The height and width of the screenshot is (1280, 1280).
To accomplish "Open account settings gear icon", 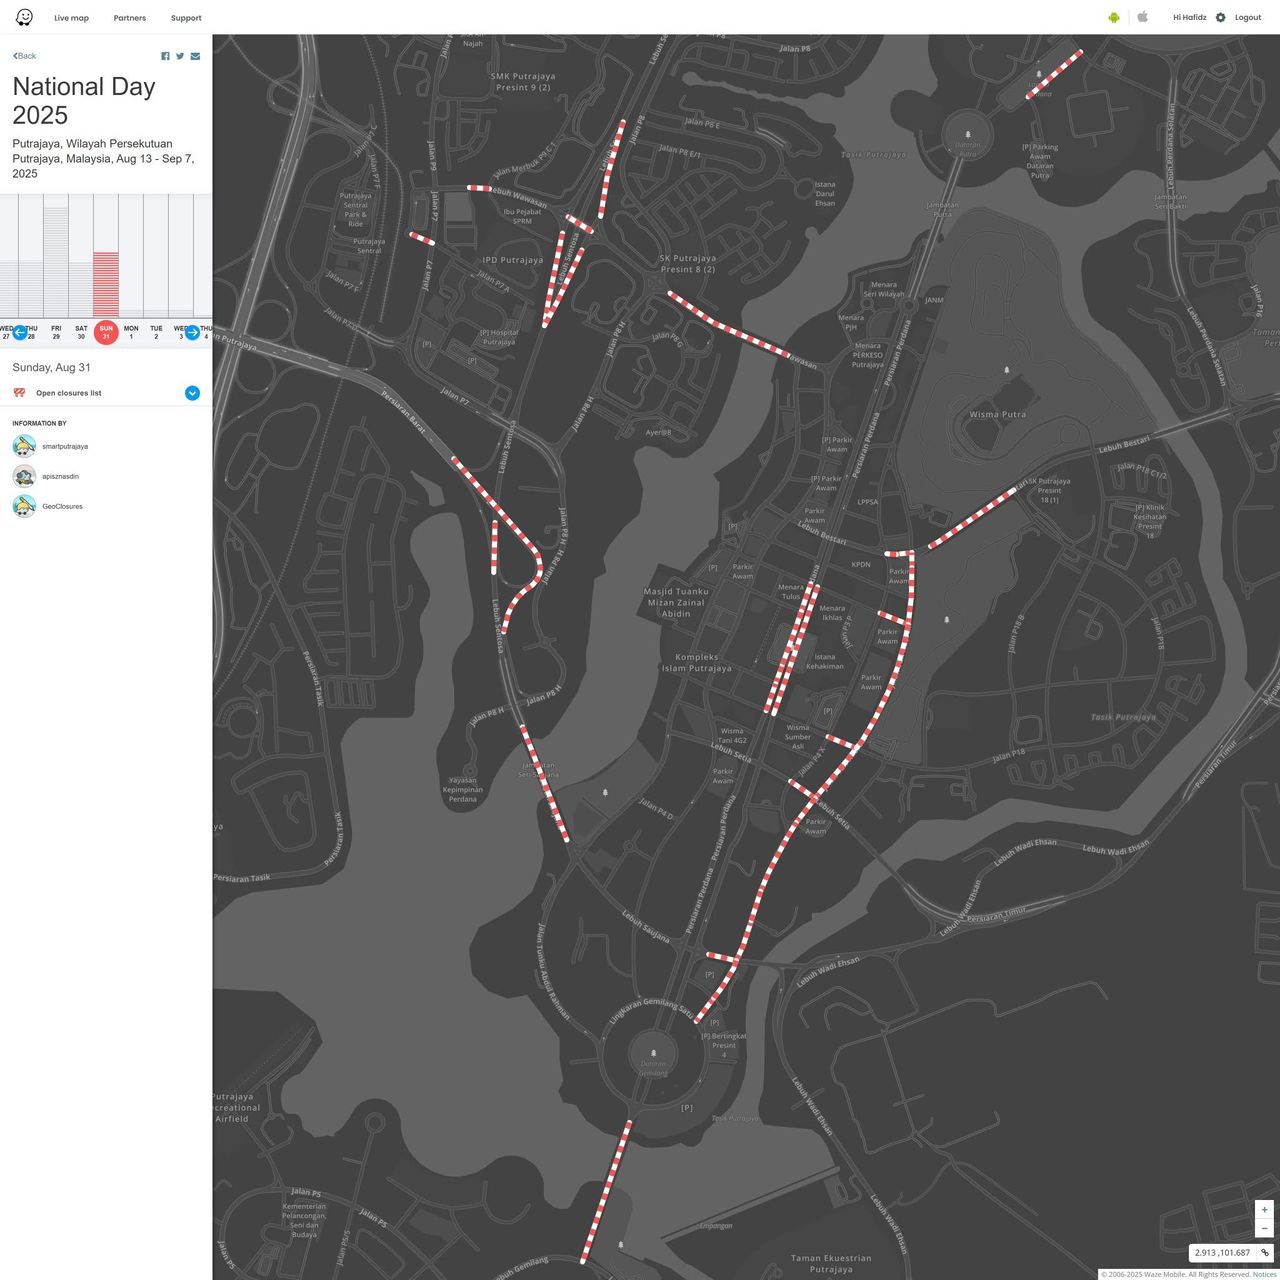I will 1220,17.
